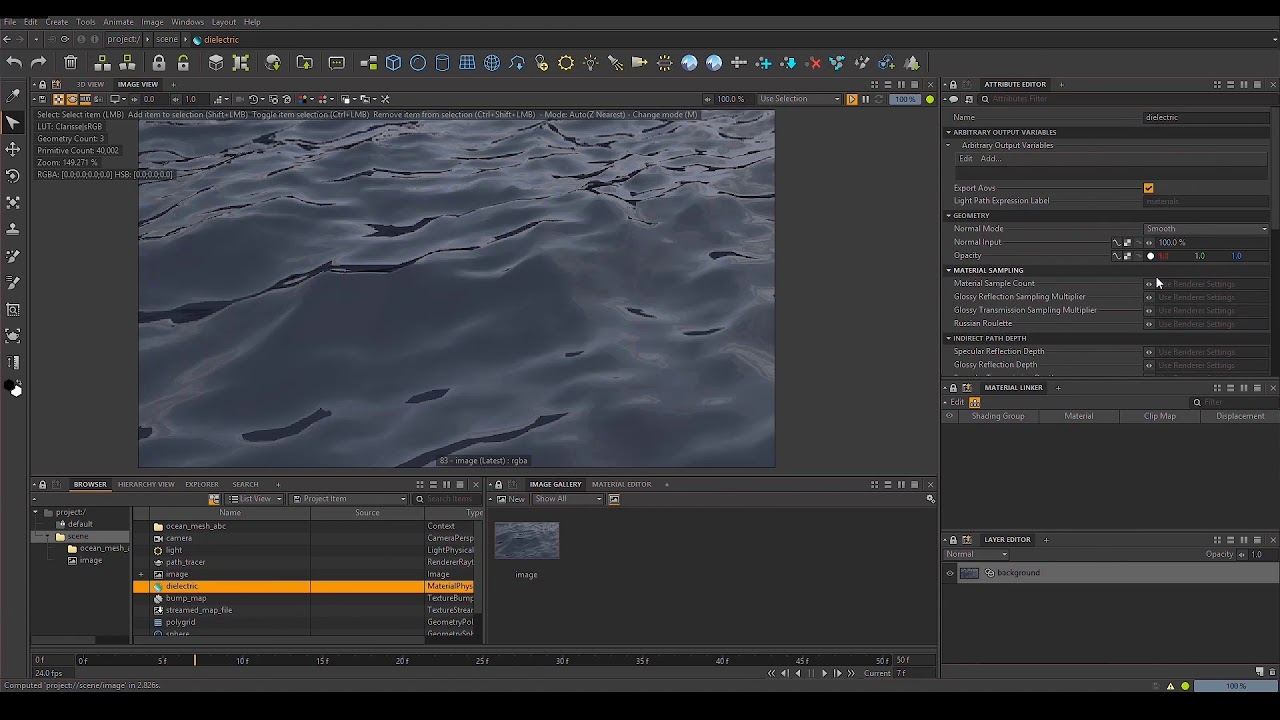Viewport: 1280px width, 720px height.
Task: Toggle the eye beside Specular Reflection Depth
Action: tap(1149, 352)
